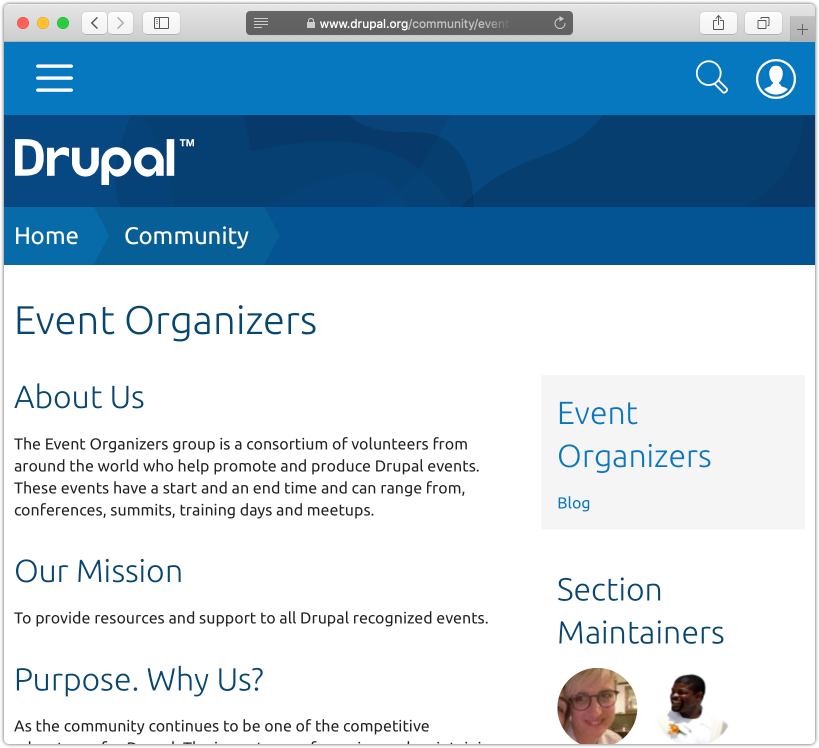The height and width of the screenshot is (748, 819).
Task: Open the Blog link in sidebar
Action: tap(574, 503)
